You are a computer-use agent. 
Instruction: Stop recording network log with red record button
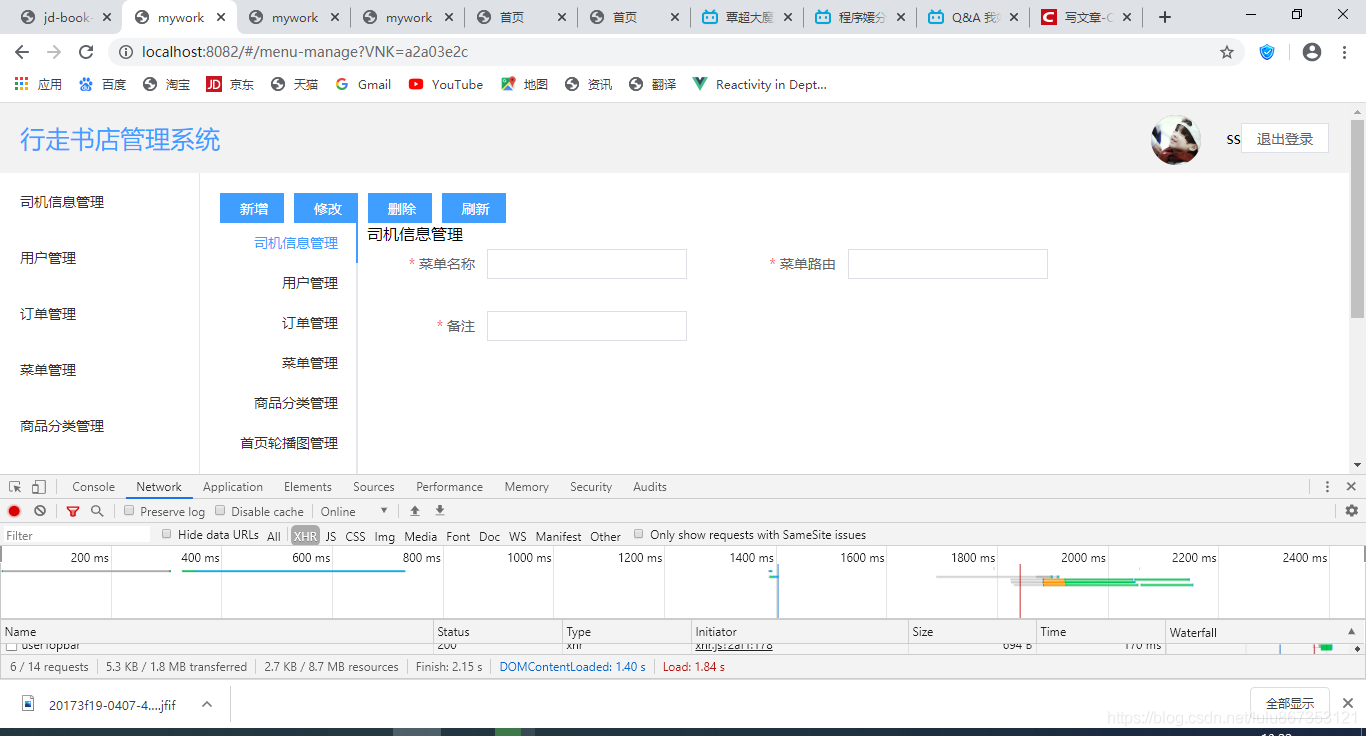[14, 510]
